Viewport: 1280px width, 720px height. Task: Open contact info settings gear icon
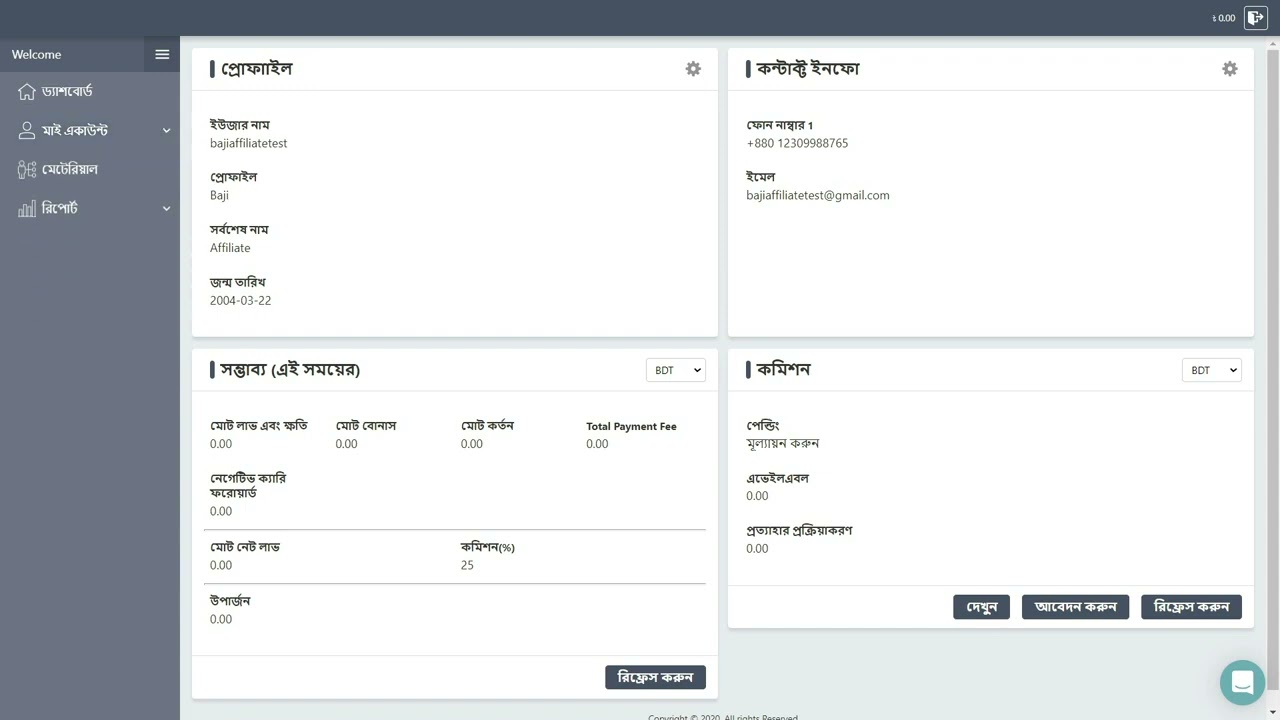coord(1229,69)
